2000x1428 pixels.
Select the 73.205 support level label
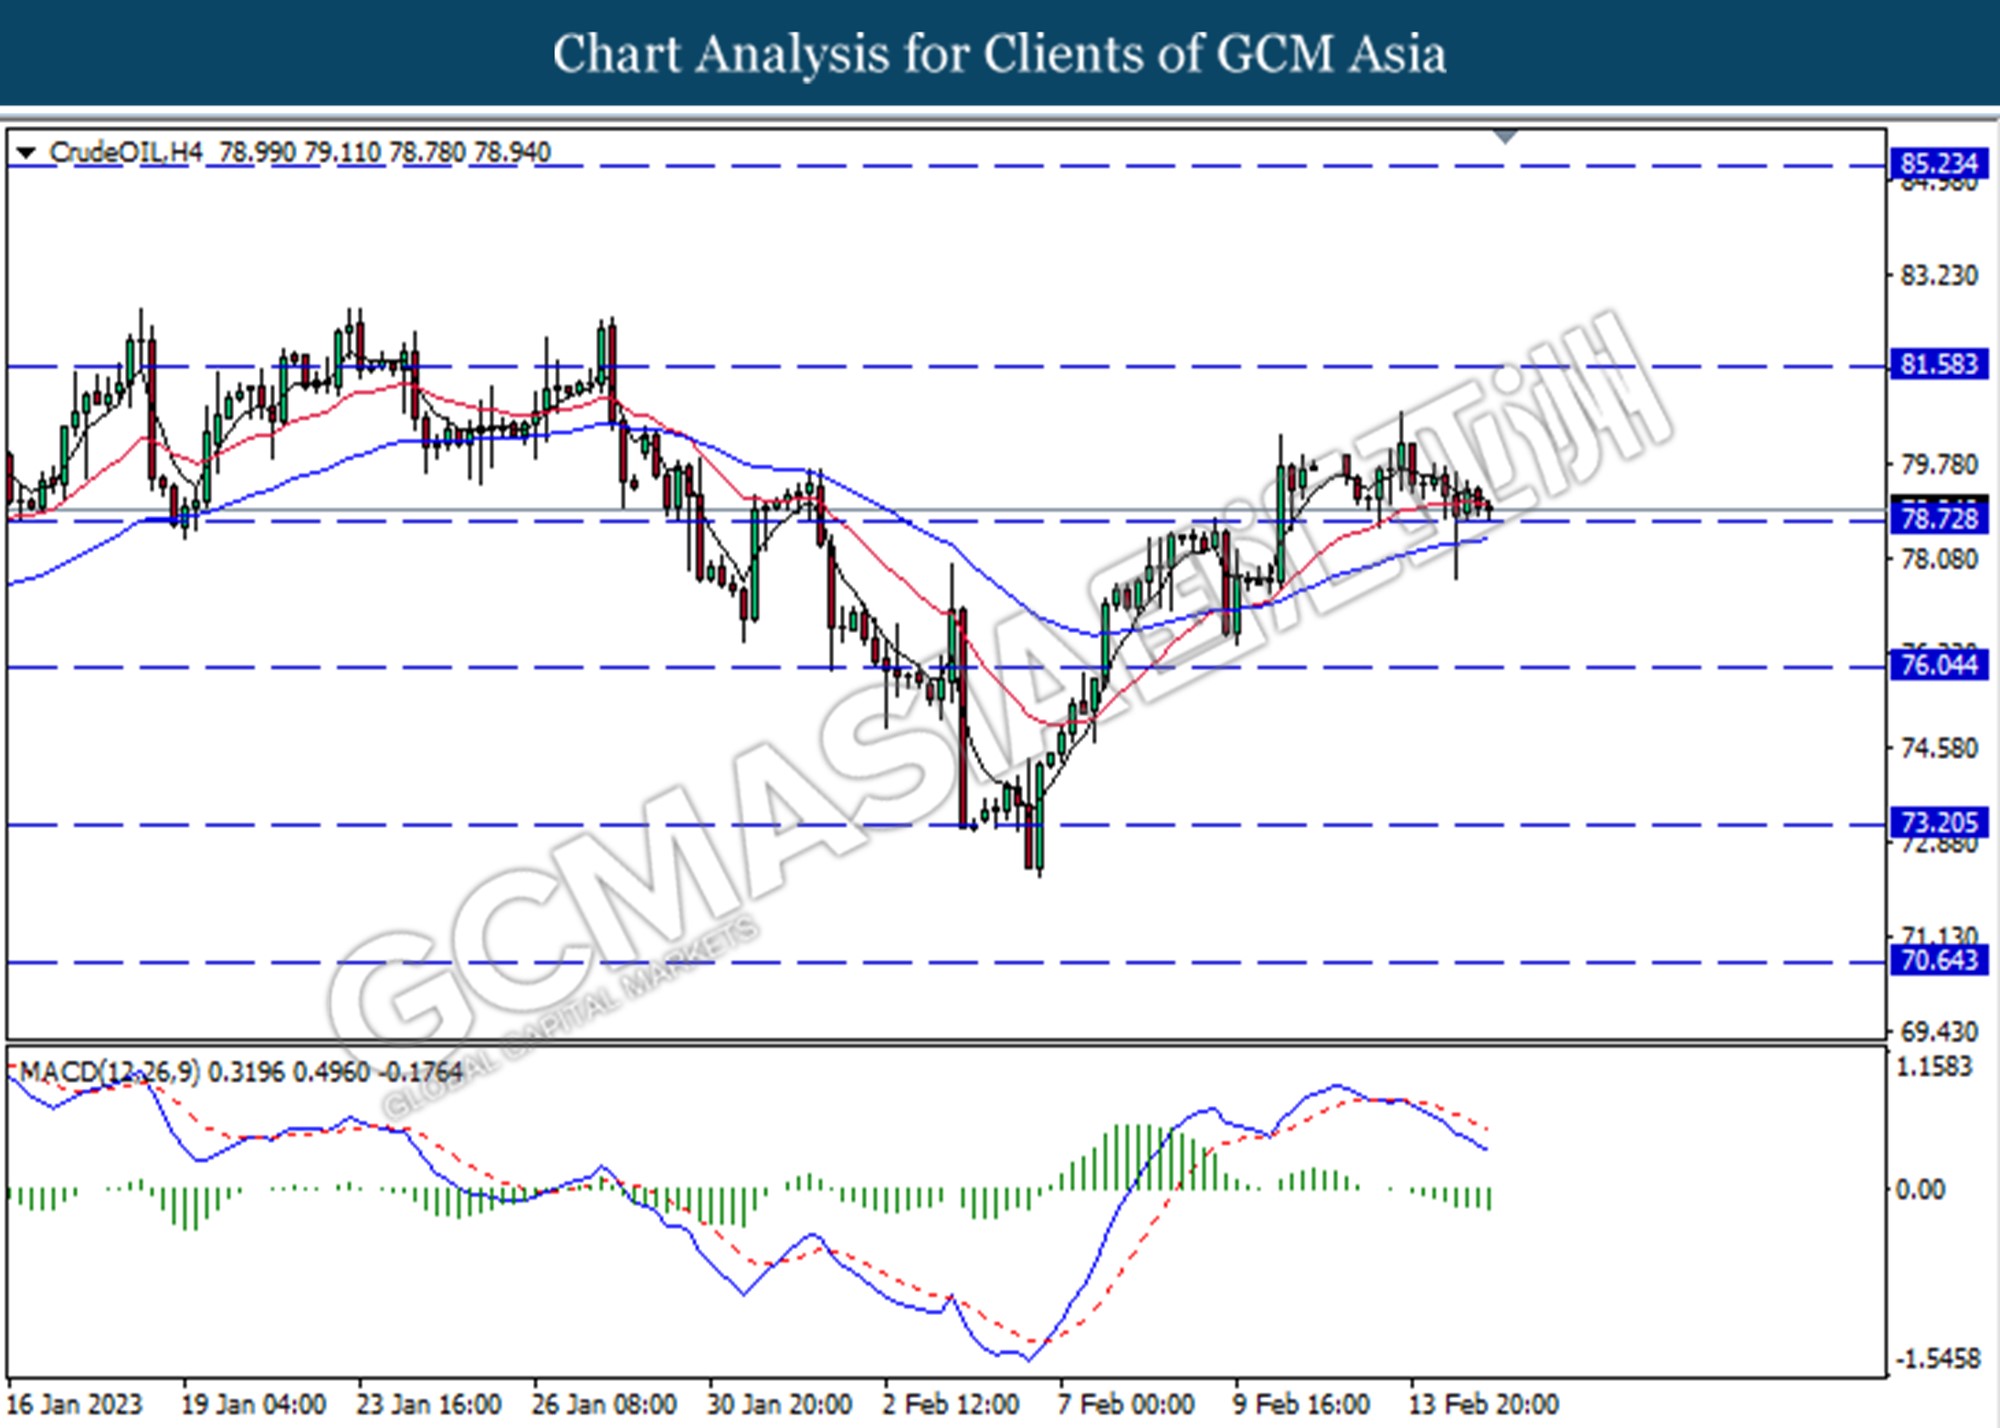tap(1938, 823)
